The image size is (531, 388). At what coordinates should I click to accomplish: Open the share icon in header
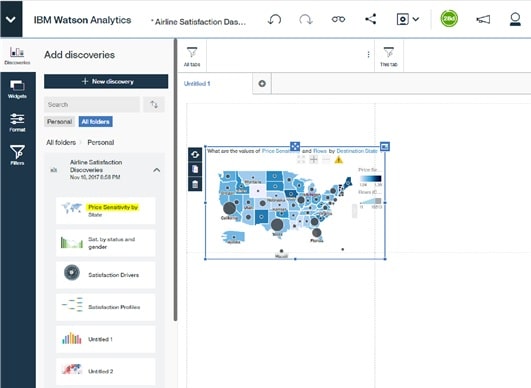[x=370, y=19]
